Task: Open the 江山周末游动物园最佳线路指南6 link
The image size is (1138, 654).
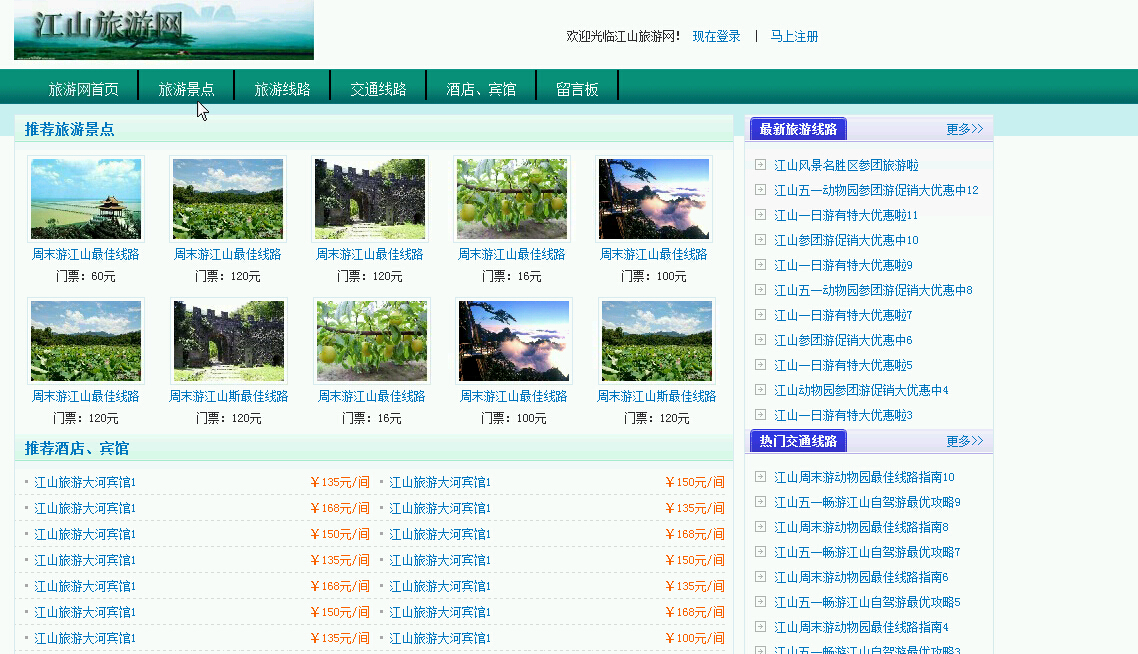Action: (861, 578)
